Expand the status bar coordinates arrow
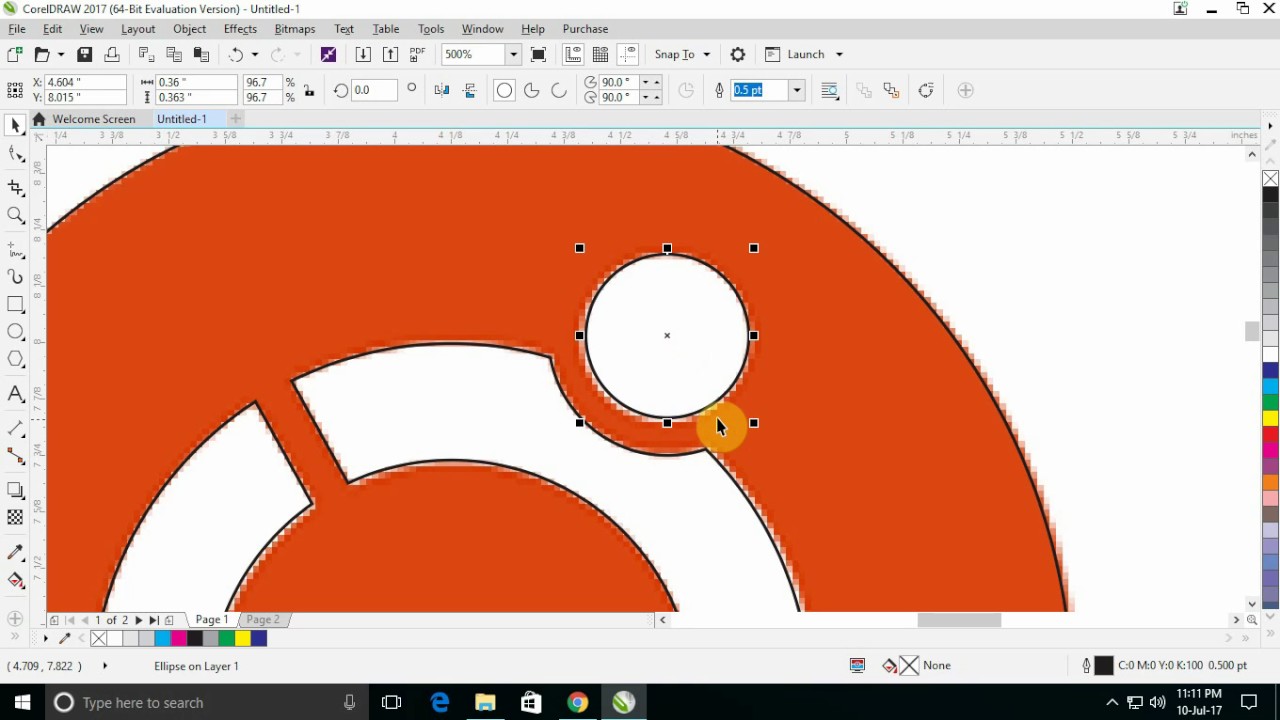This screenshot has width=1280, height=720. point(104,666)
